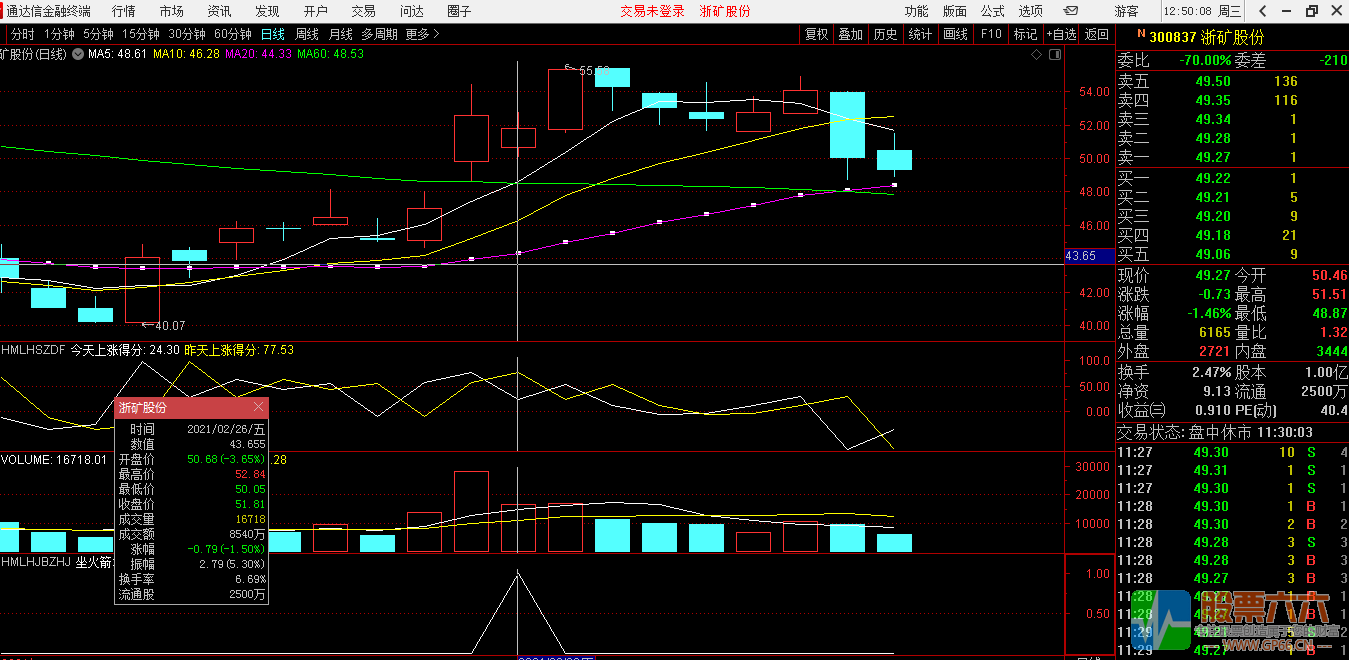1349x660 pixels.
Task: Restore the window using the restore icon
Action: pyautogui.click(x=1312, y=11)
